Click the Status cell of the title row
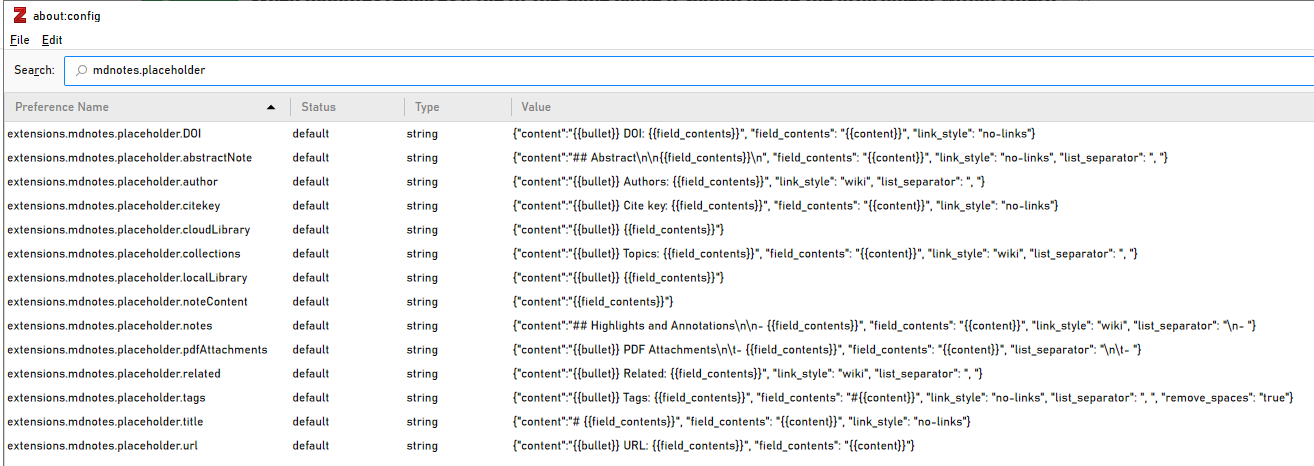 click(311, 421)
